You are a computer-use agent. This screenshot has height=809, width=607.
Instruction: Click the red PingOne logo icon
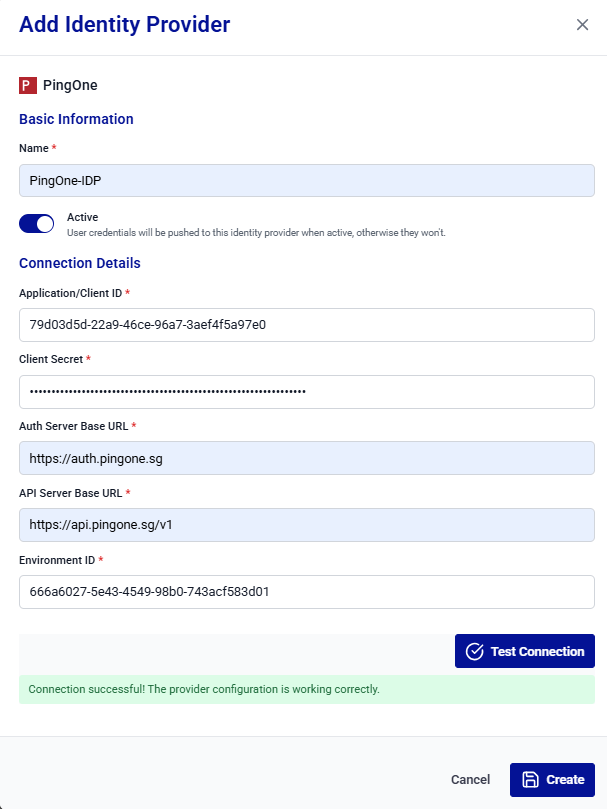point(28,85)
